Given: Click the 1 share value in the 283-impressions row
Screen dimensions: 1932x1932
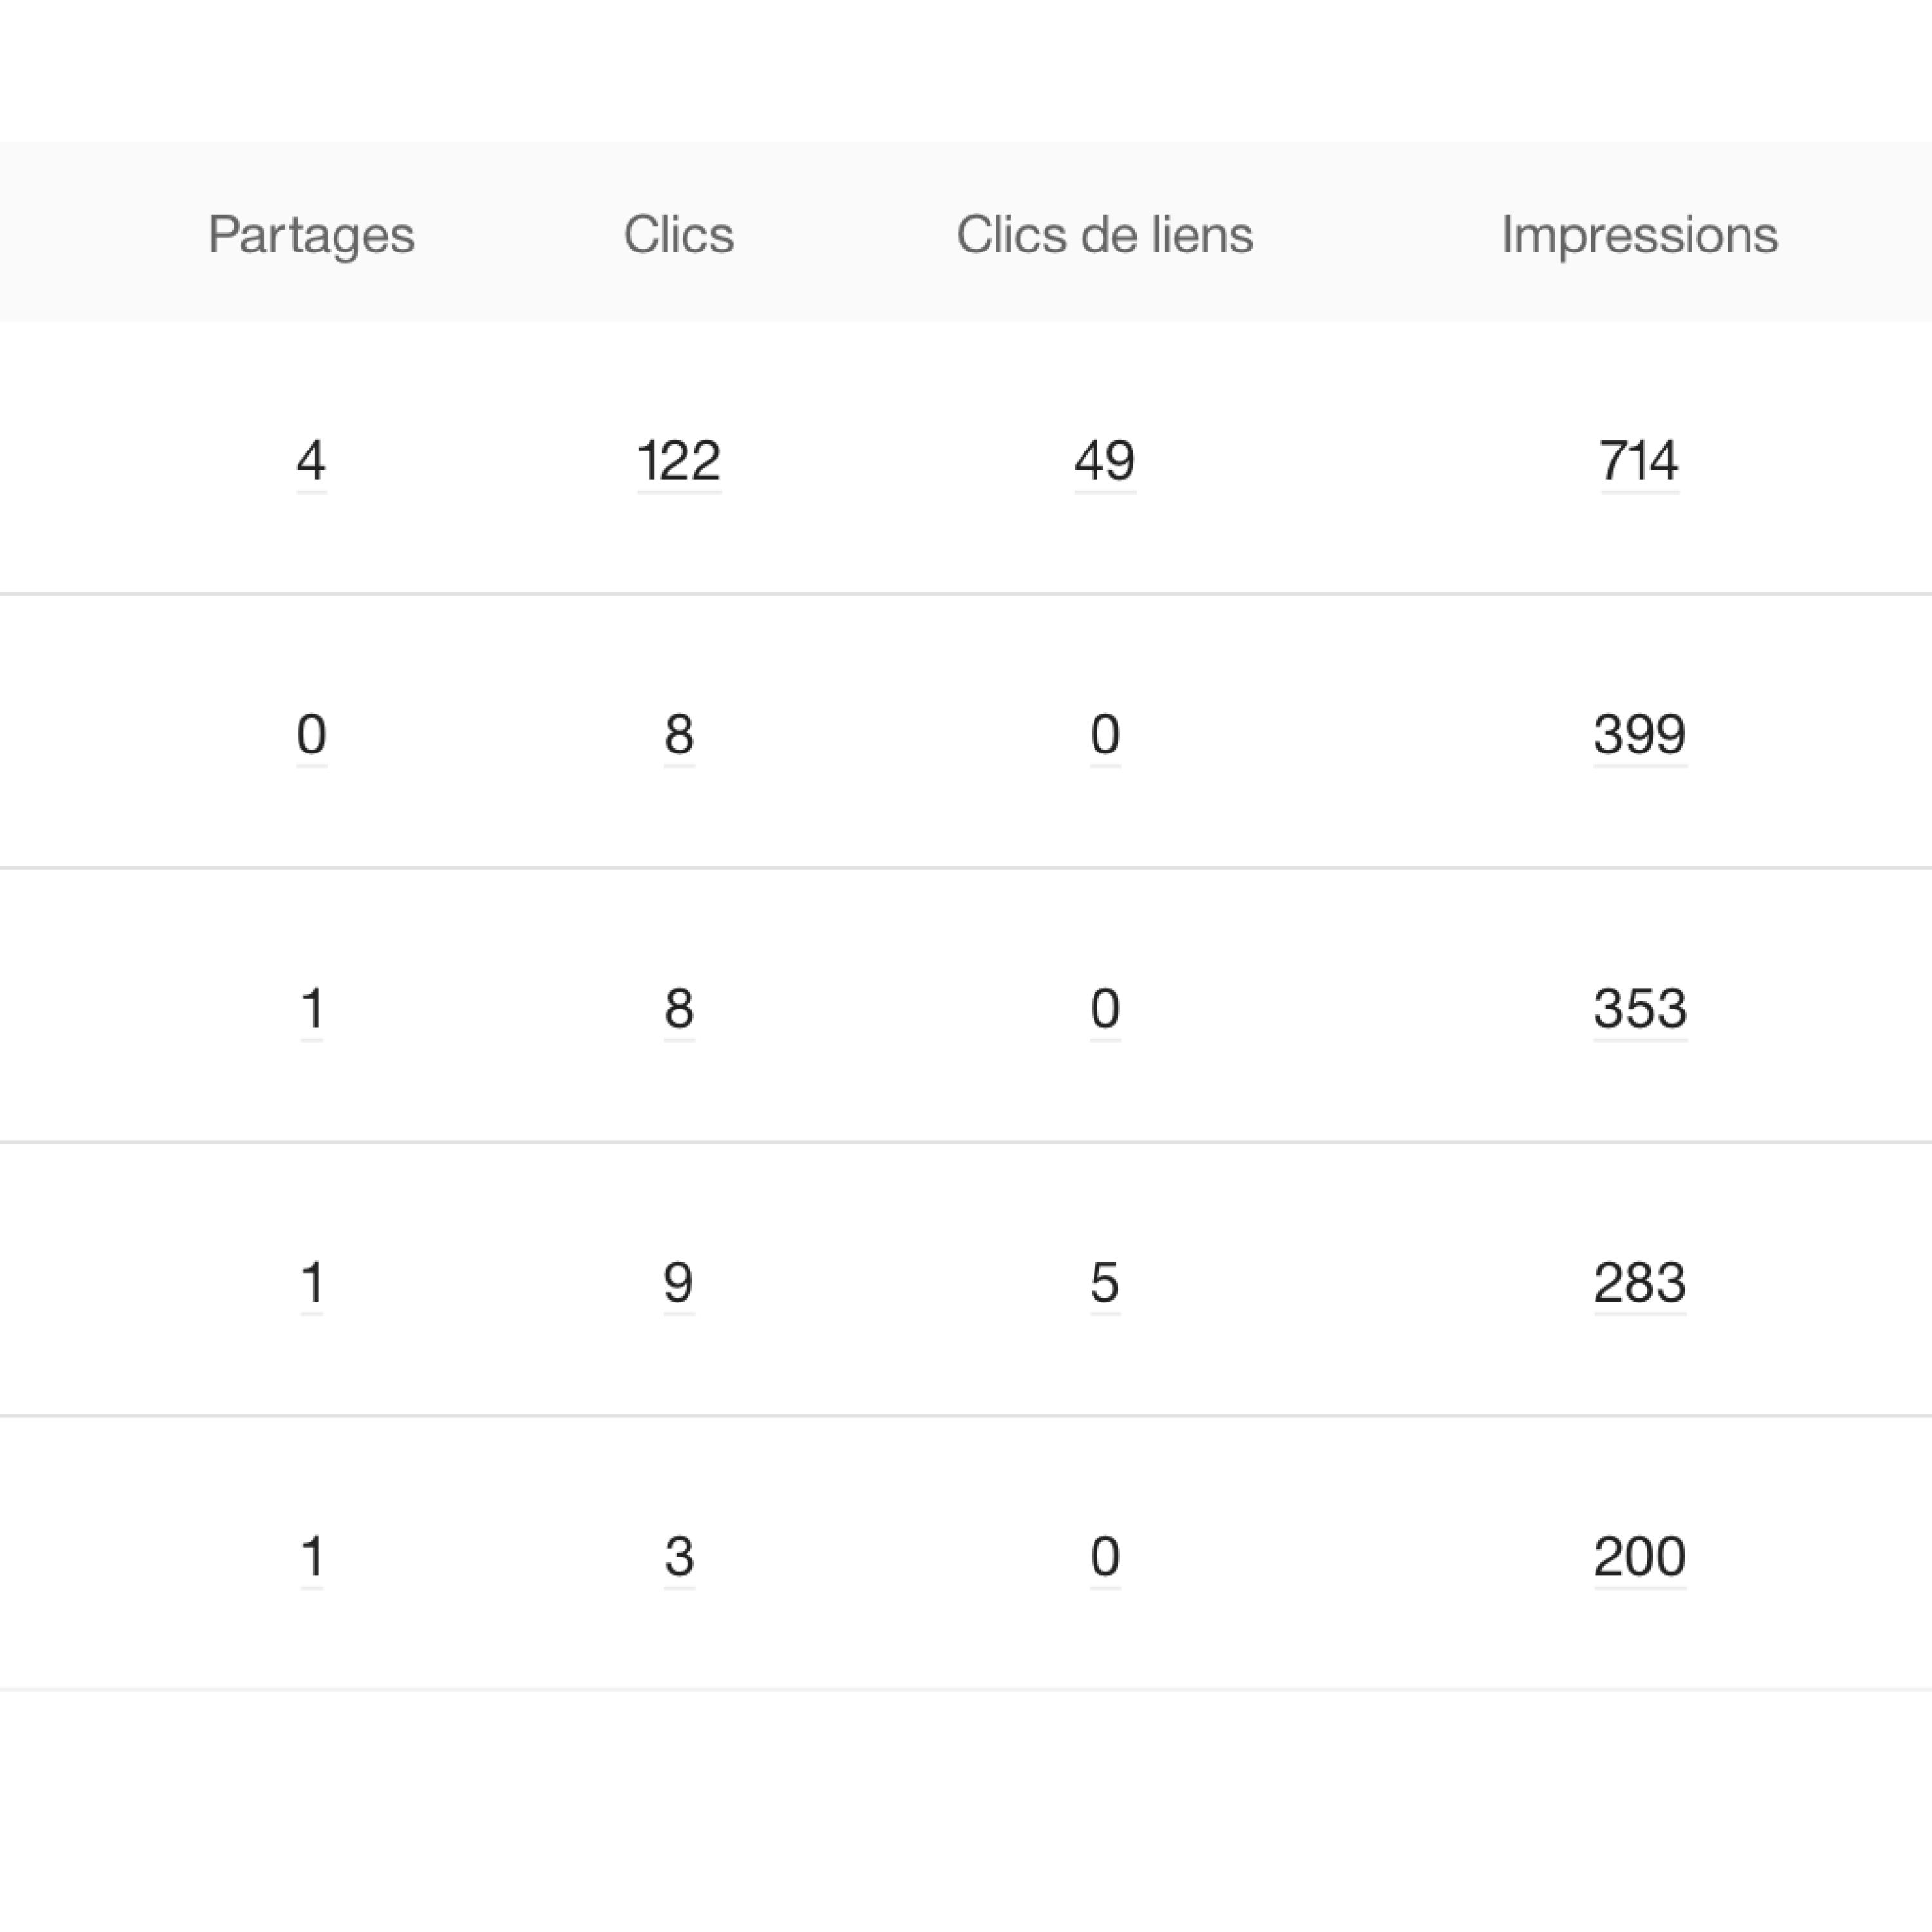Looking at the screenshot, I should [x=311, y=1282].
